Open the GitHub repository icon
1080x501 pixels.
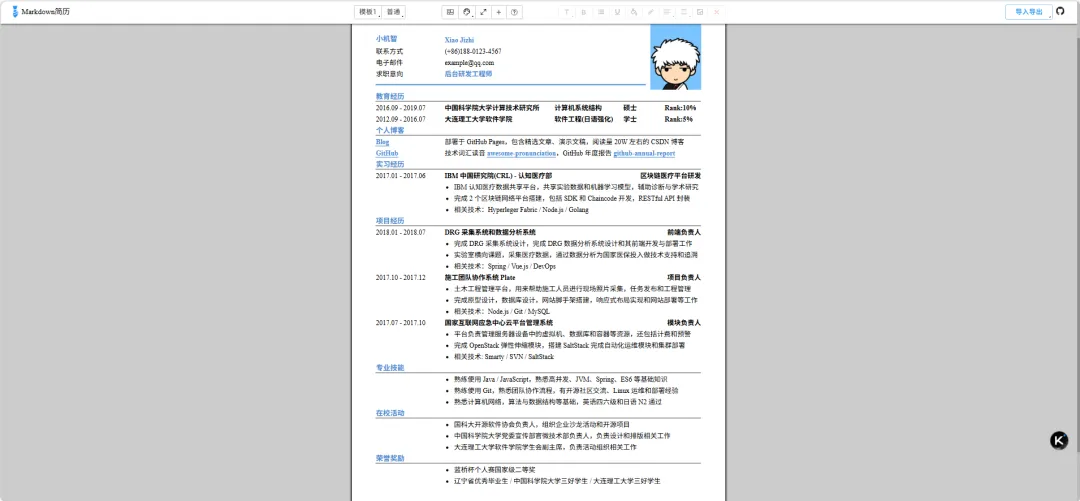tap(1060, 12)
